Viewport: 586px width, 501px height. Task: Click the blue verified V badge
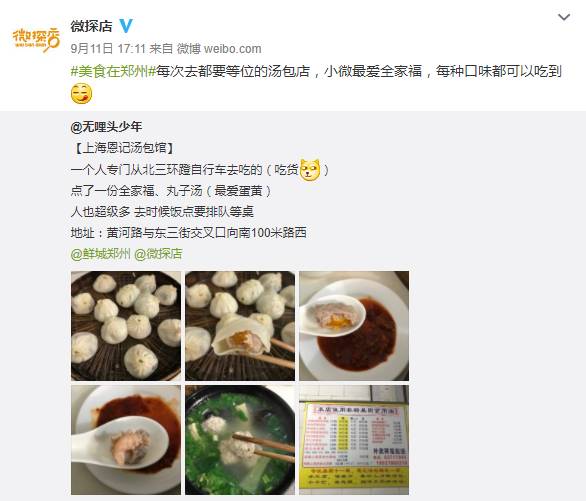(x=126, y=26)
